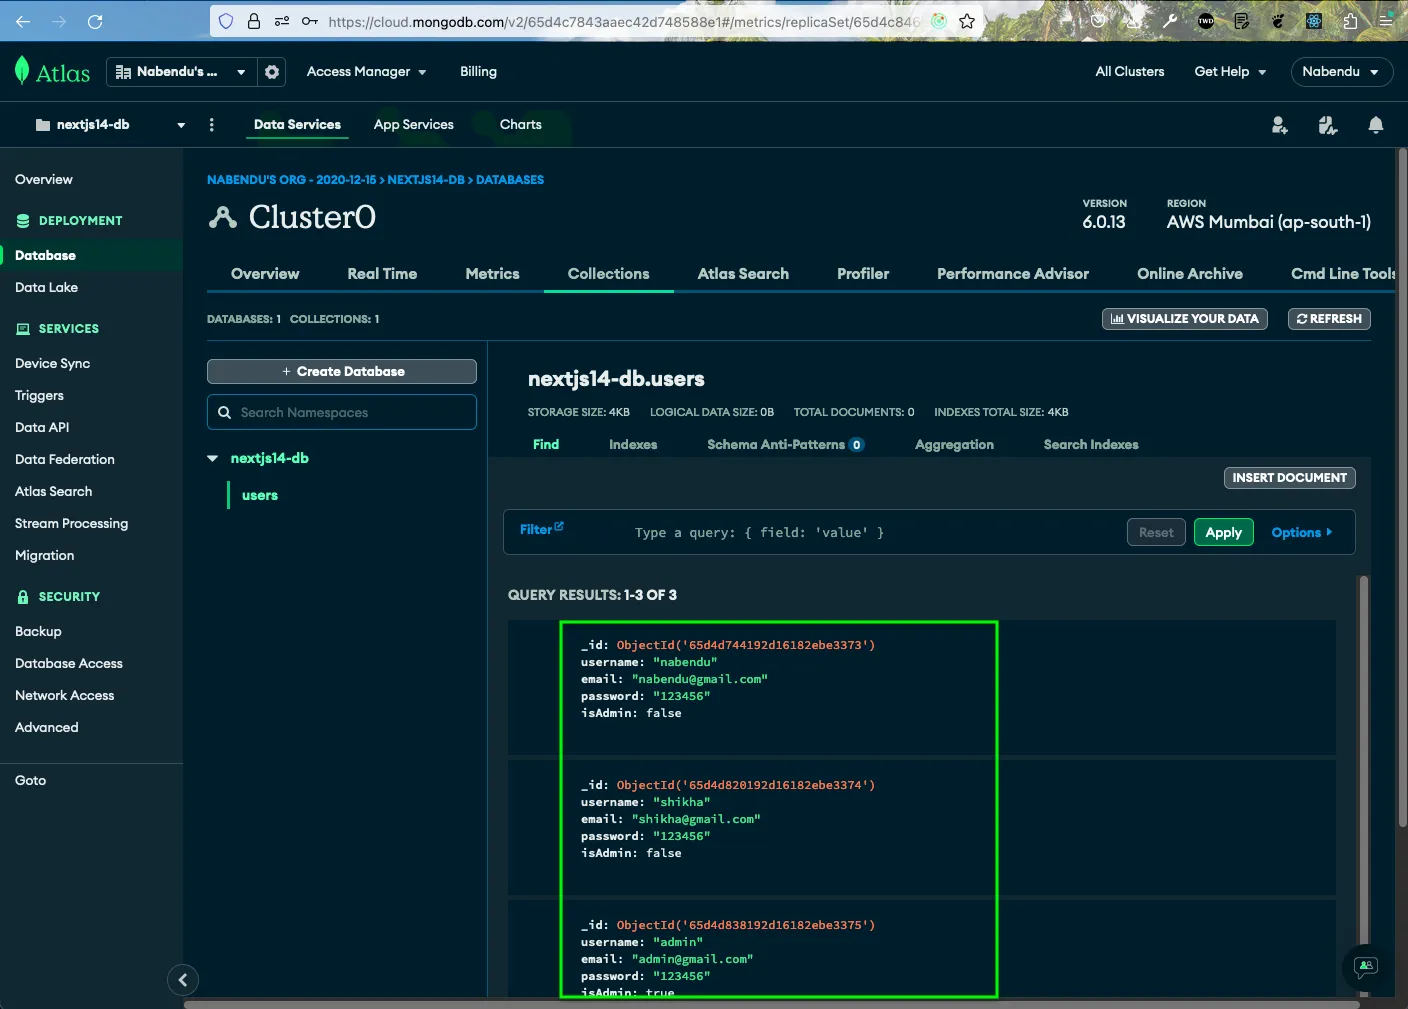Image resolution: width=1408 pixels, height=1009 pixels.
Task: Switch to the App Services tab
Action: point(414,125)
